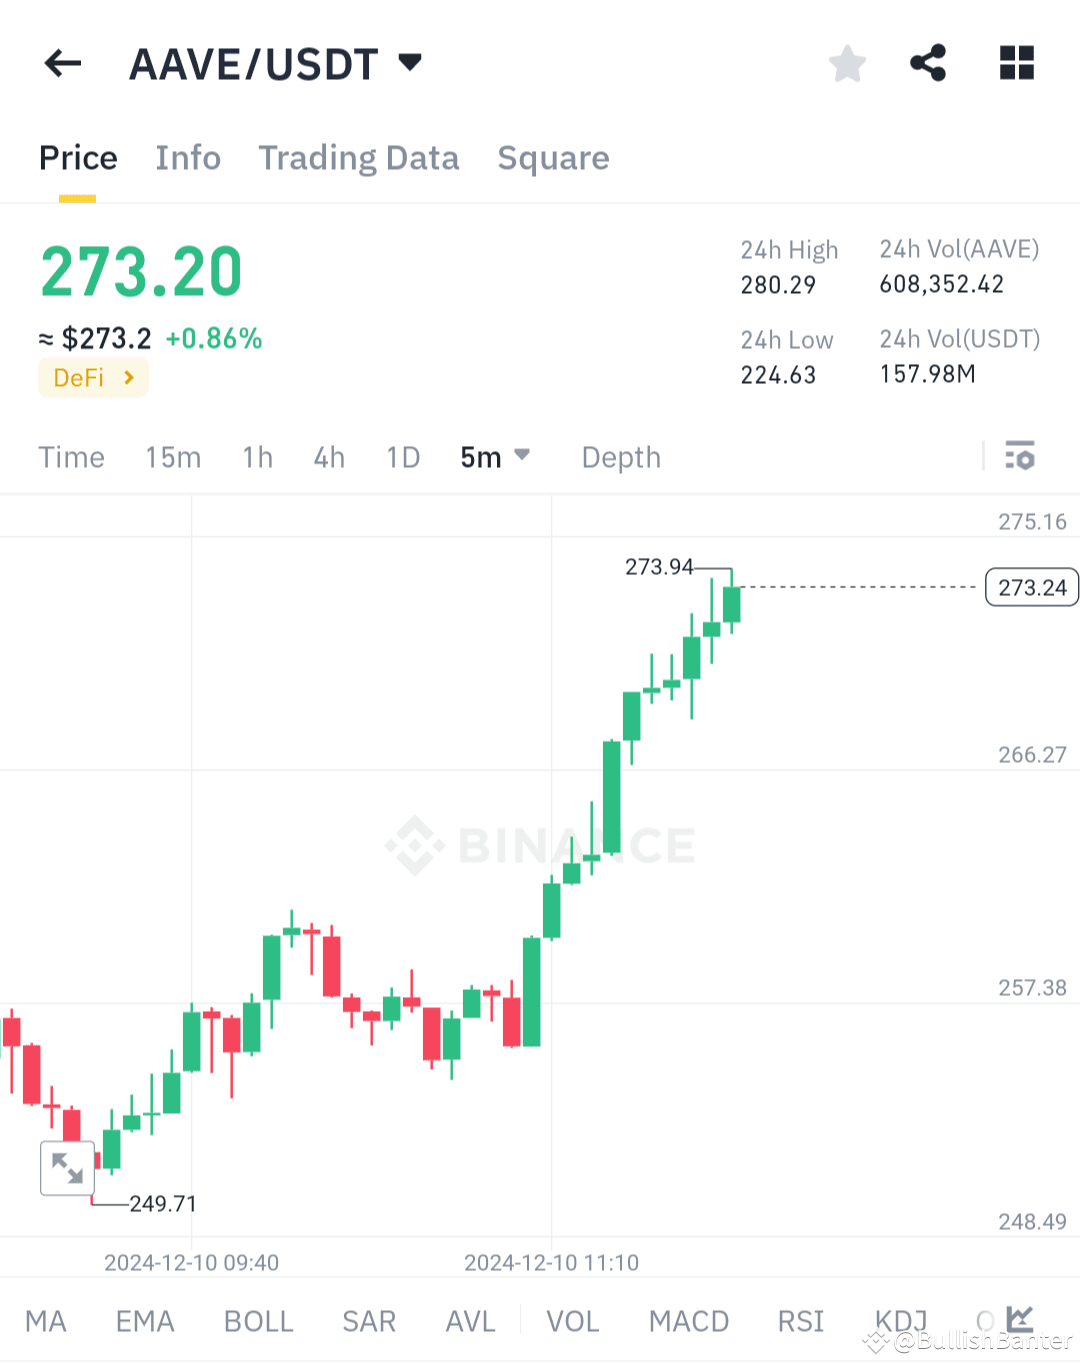Open the chart style icon near KDJ

click(1021, 1320)
